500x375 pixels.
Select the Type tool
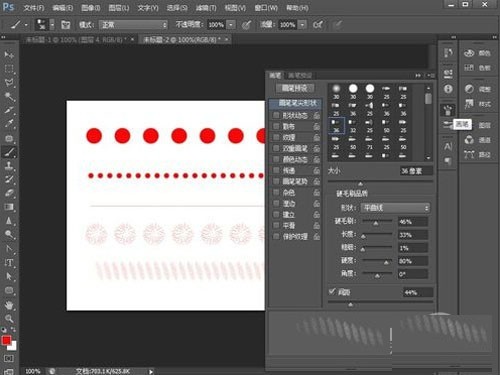pyautogui.click(x=9, y=262)
